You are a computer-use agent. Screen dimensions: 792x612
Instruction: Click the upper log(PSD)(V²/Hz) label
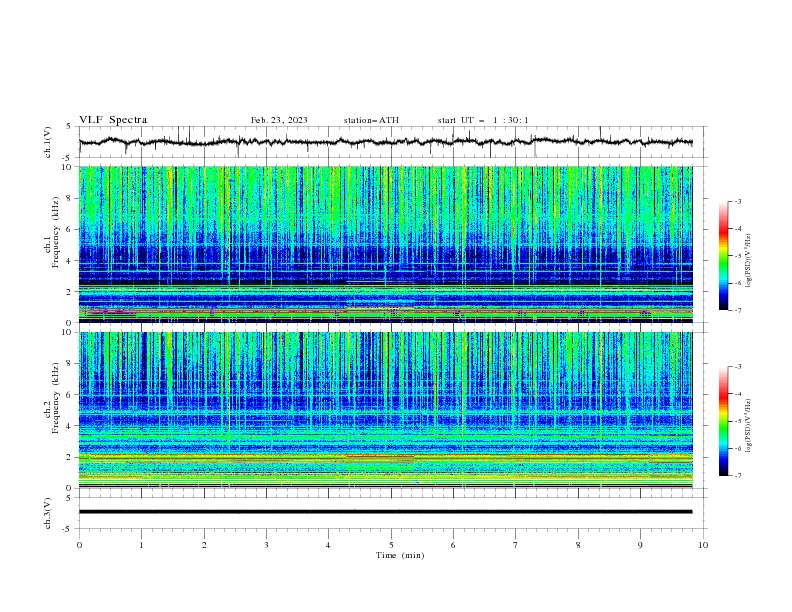pyautogui.click(x=748, y=261)
